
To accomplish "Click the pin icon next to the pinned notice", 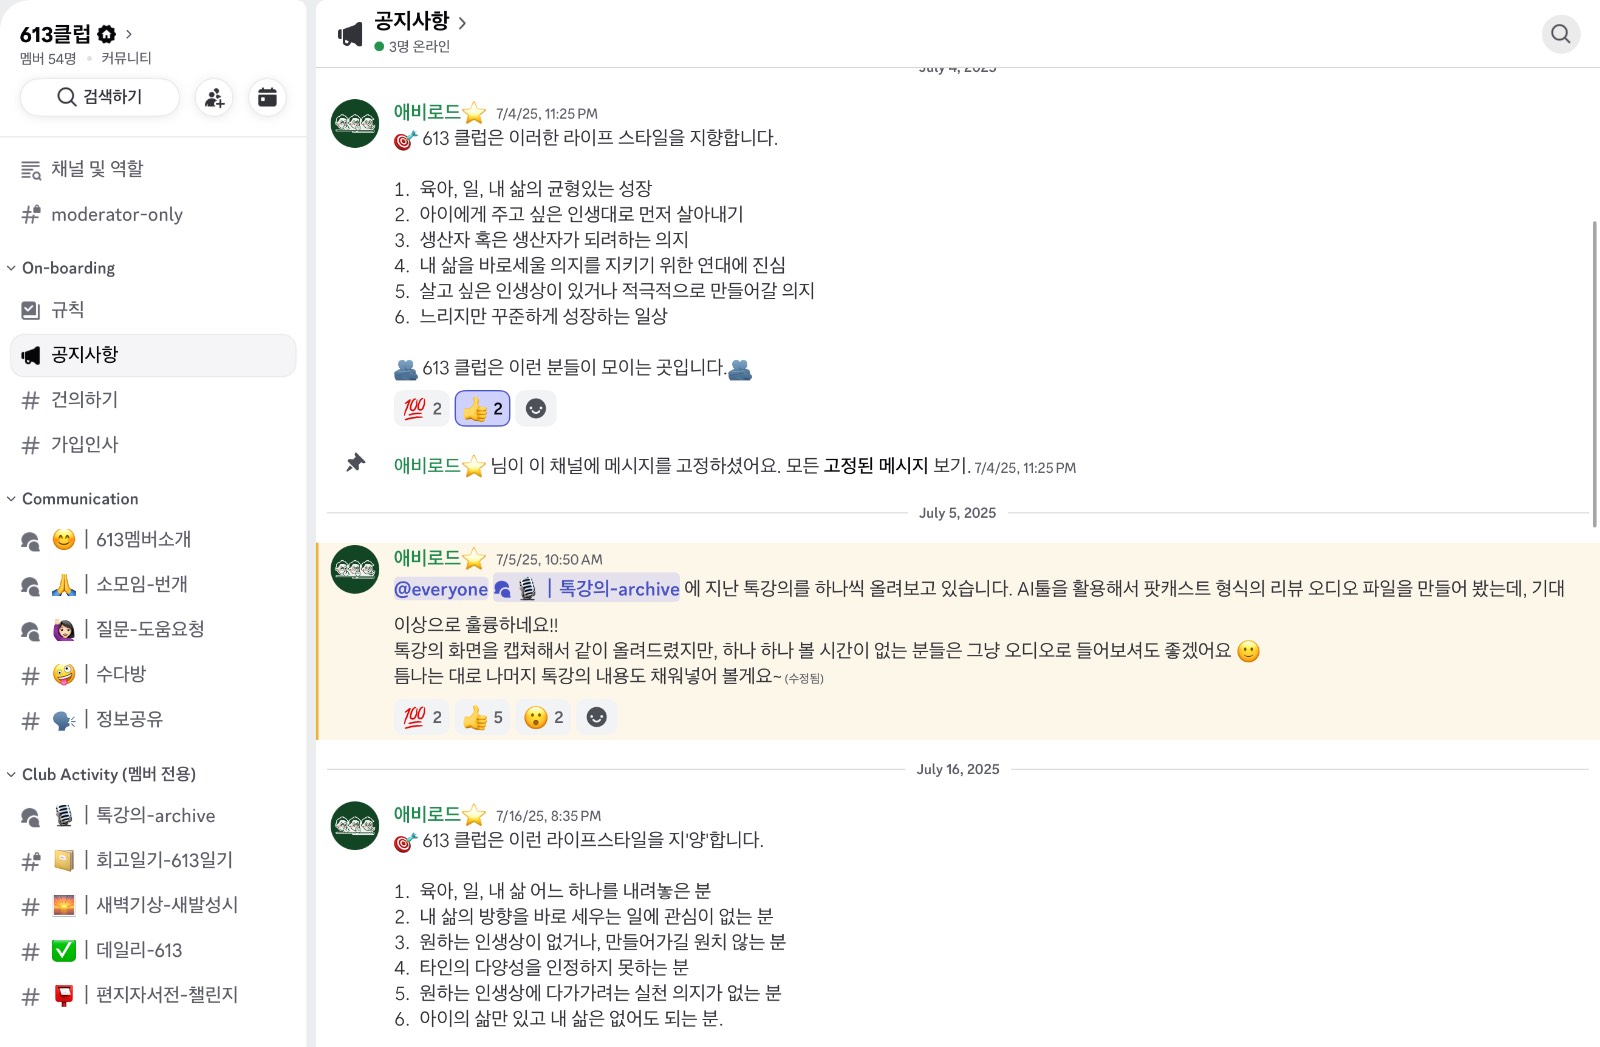I will (356, 462).
